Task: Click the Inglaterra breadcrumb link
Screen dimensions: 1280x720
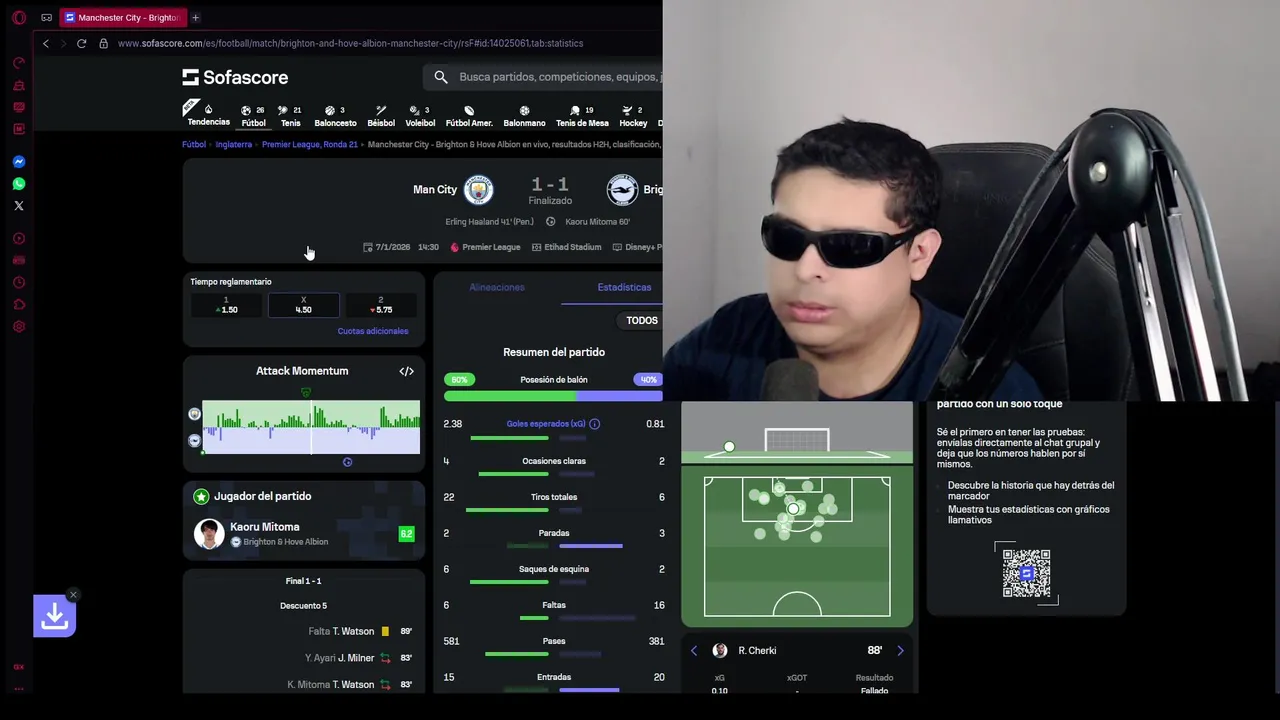Action: point(234,144)
